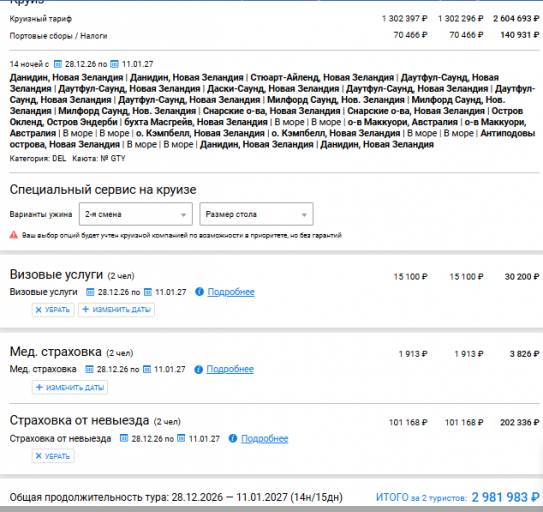Click the cruise tariff total '2 604 693 ₽'
The height and width of the screenshot is (512, 543).
516,18
